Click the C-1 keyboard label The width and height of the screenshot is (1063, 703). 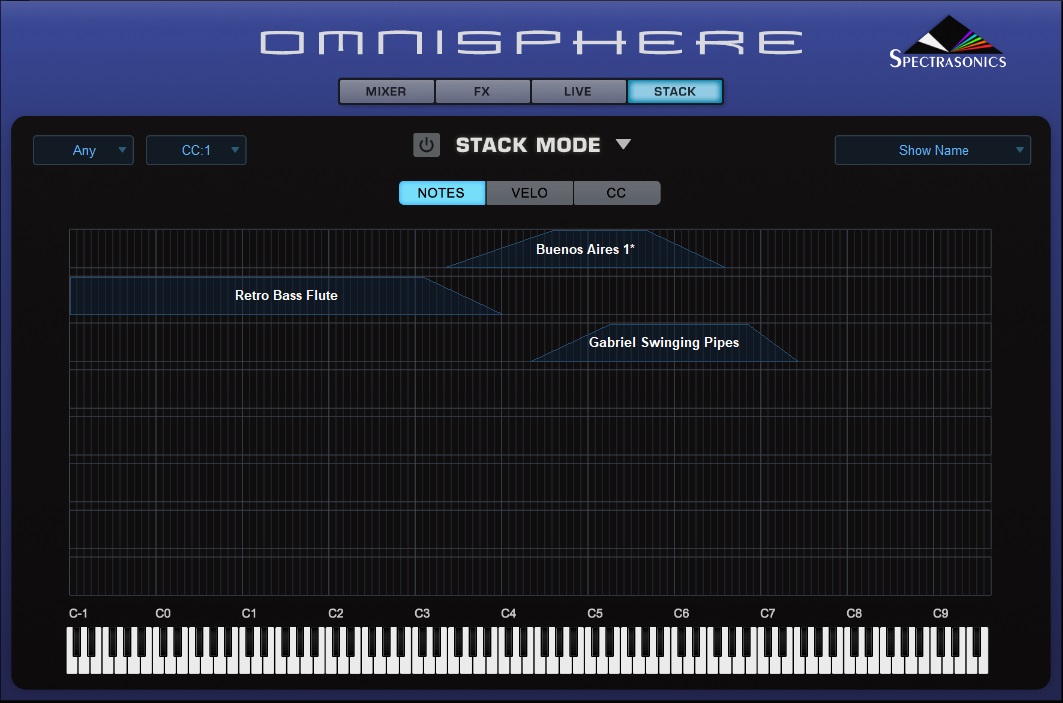(x=78, y=614)
